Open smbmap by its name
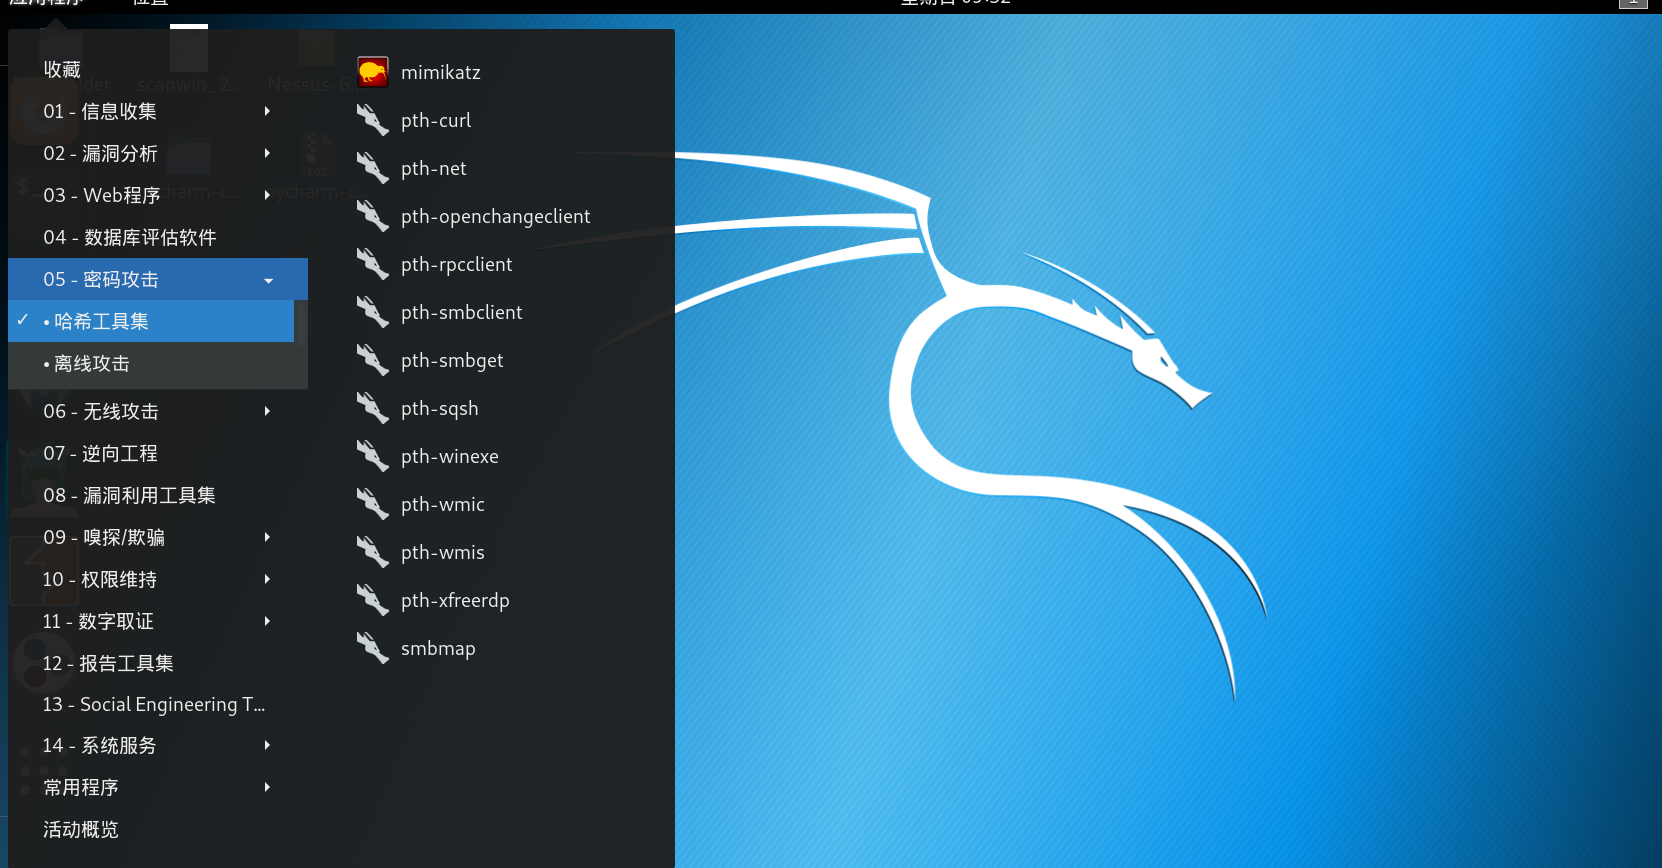1662x868 pixels. (438, 648)
